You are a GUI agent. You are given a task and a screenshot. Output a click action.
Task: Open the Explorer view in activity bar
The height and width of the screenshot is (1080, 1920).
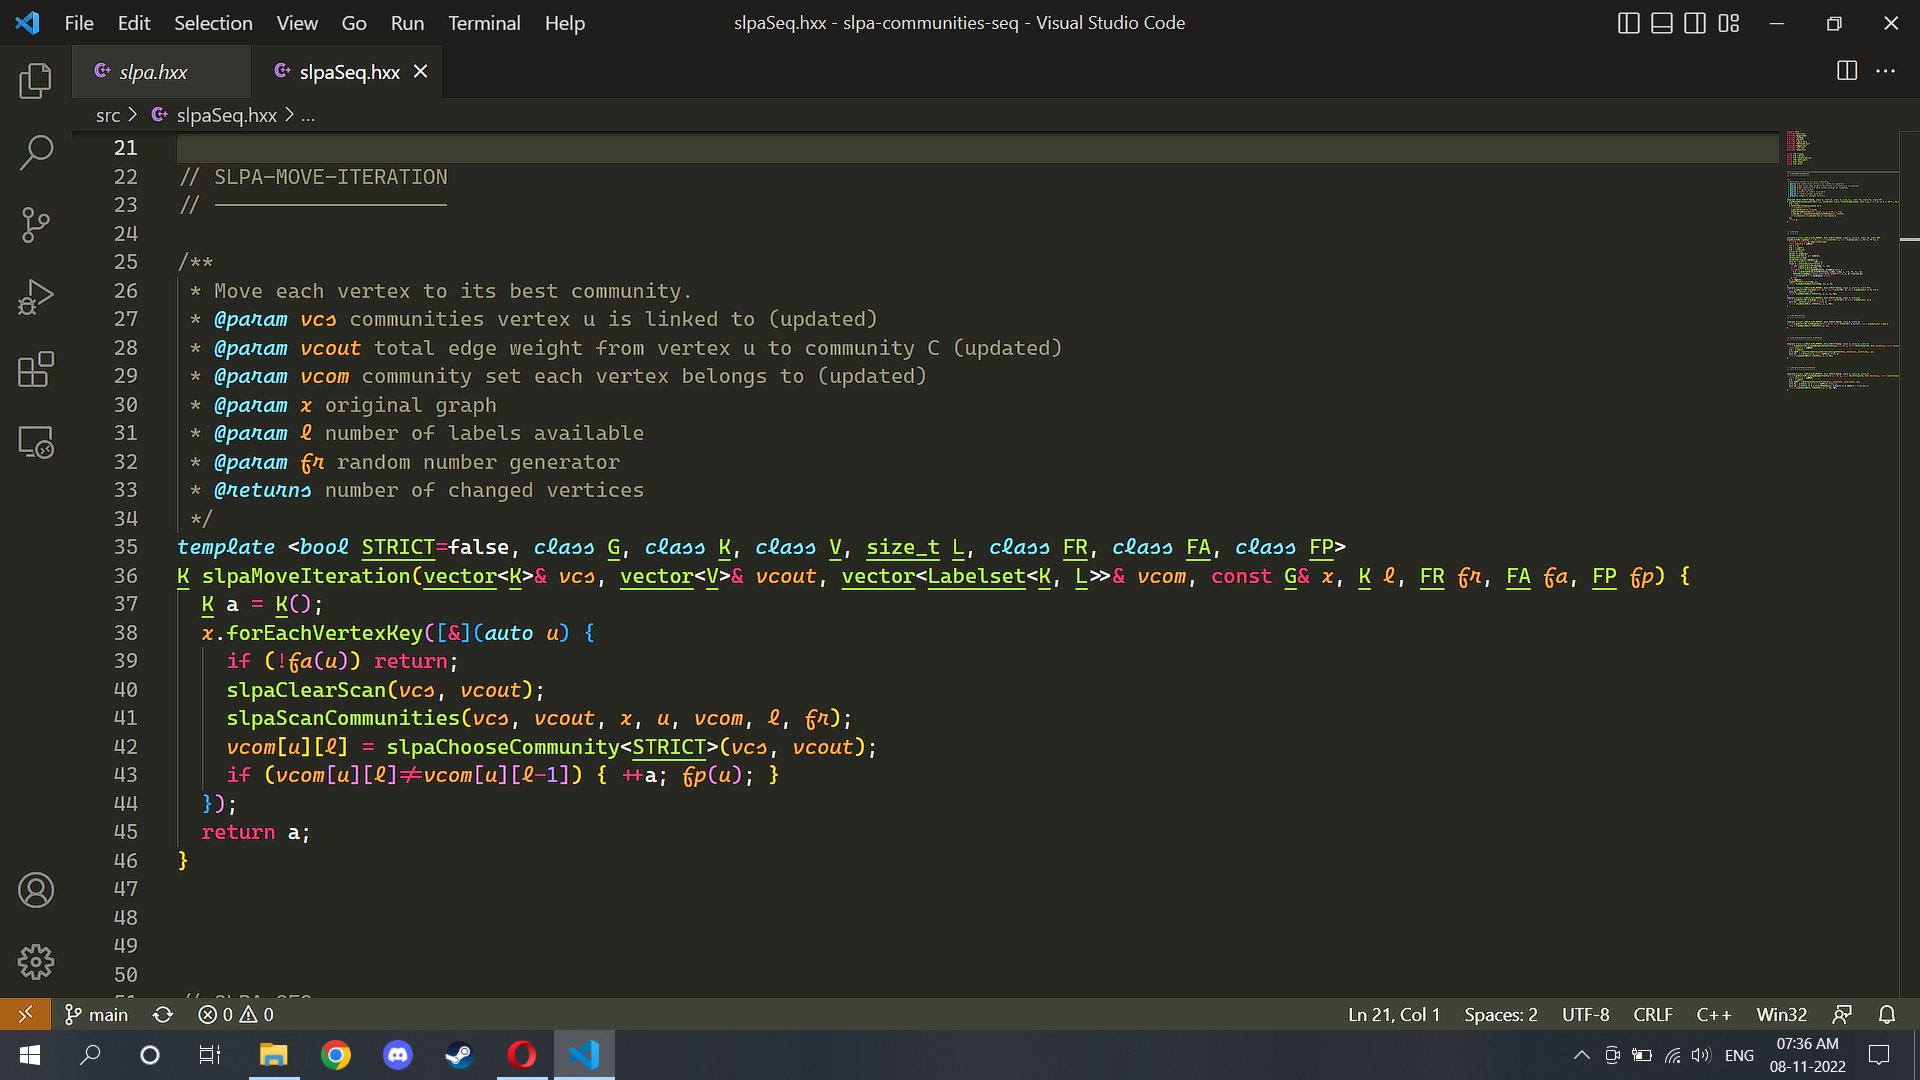pyautogui.click(x=36, y=80)
